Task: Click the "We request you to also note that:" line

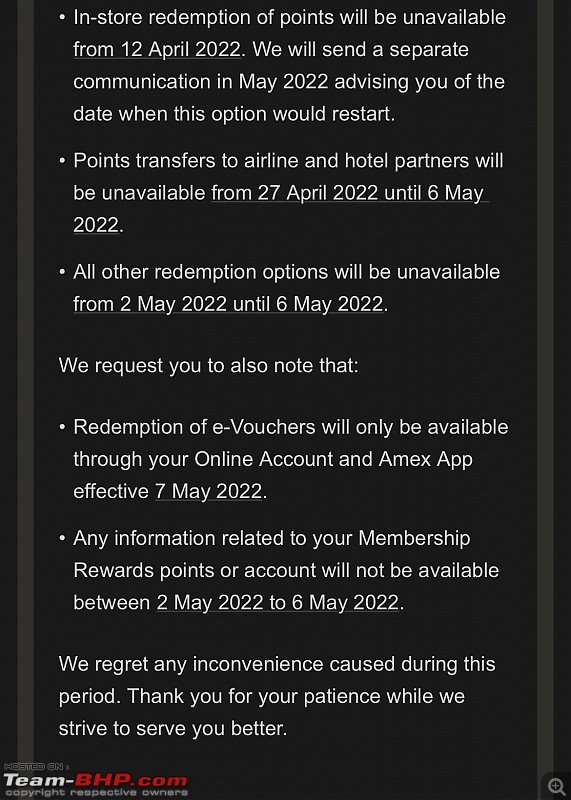Action: (x=208, y=365)
